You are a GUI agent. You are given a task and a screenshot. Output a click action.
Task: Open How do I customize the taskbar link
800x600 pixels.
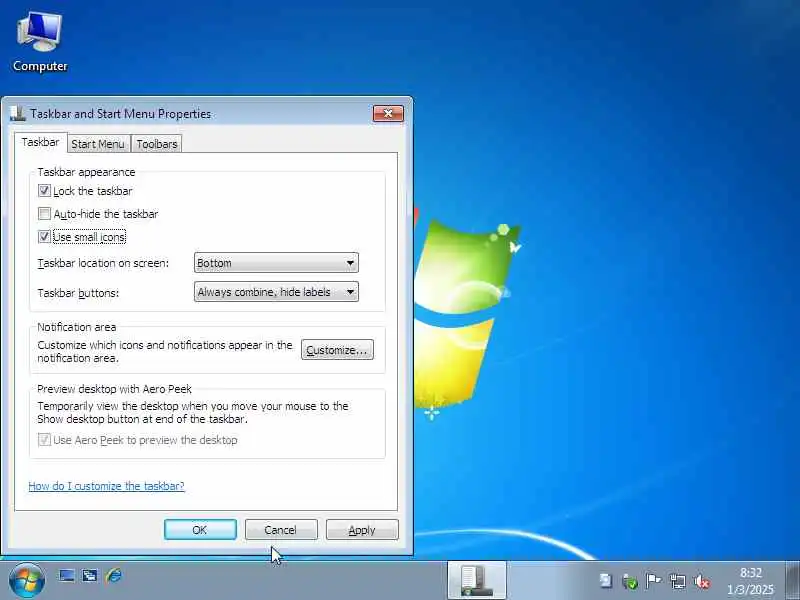(x=106, y=486)
